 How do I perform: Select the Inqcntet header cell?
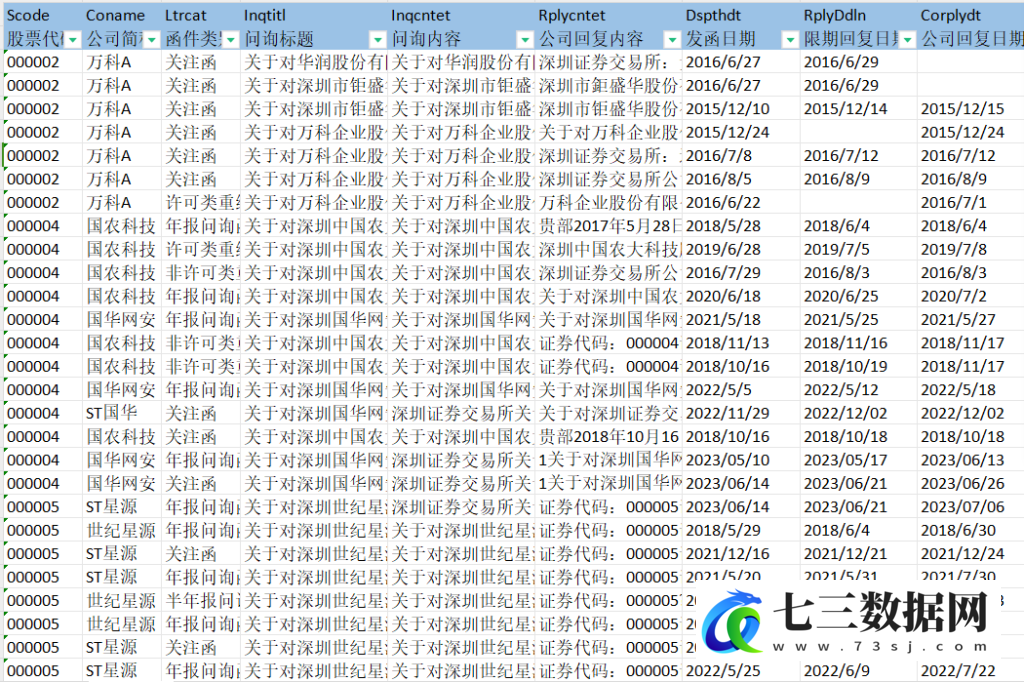pos(461,15)
